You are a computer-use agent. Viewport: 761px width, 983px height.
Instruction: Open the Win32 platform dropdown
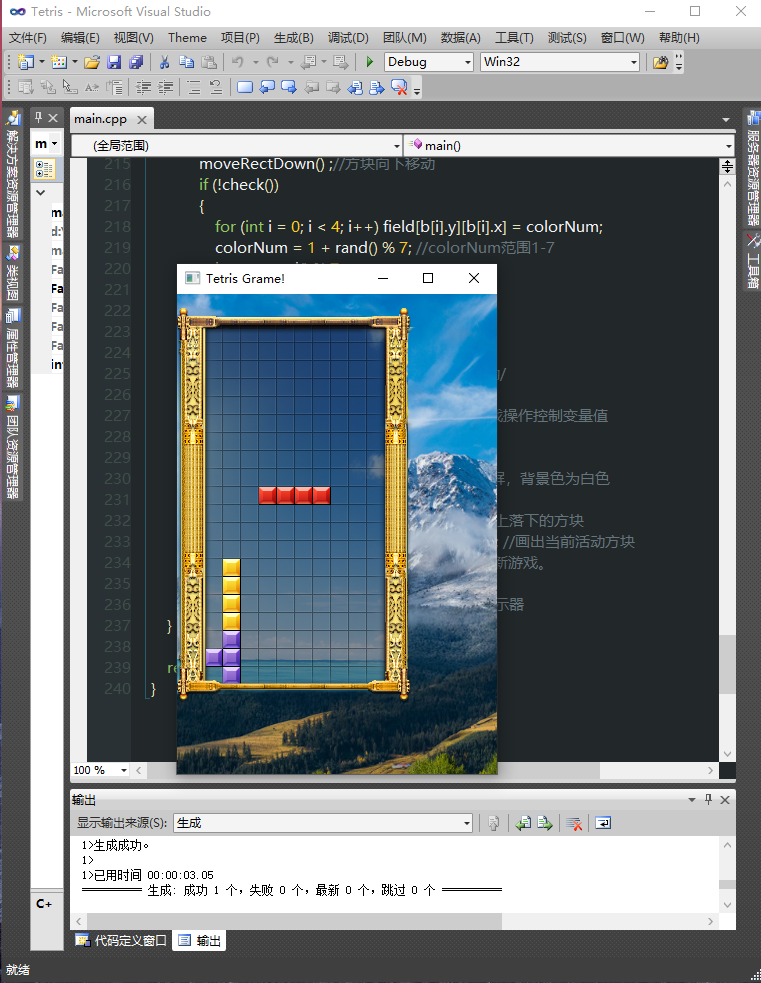click(x=634, y=62)
